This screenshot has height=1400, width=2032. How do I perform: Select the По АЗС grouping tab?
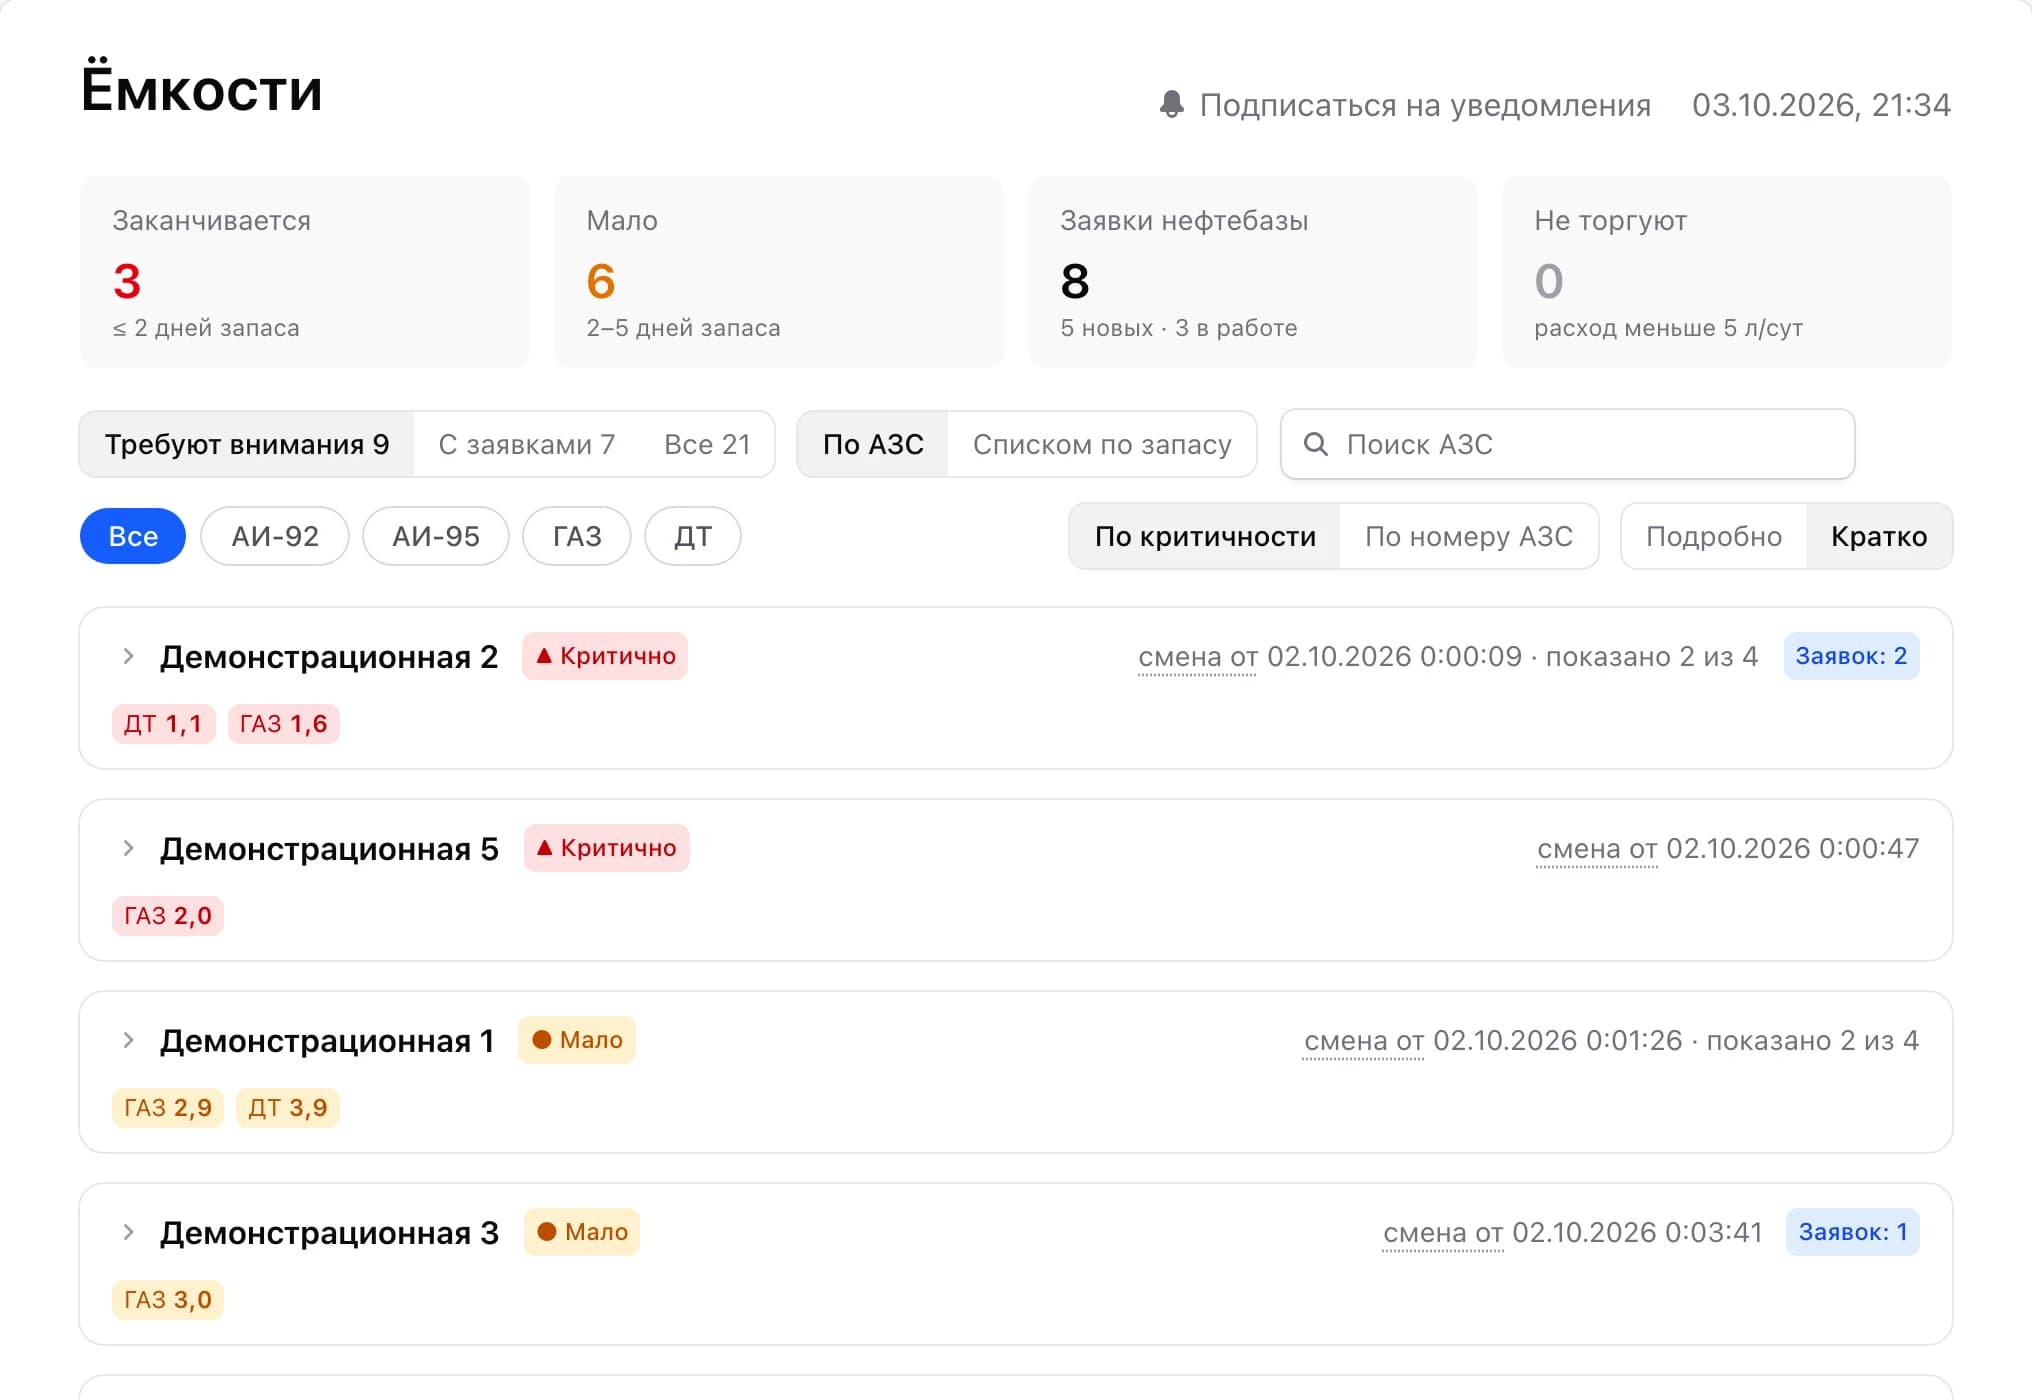(x=873, y=444)
